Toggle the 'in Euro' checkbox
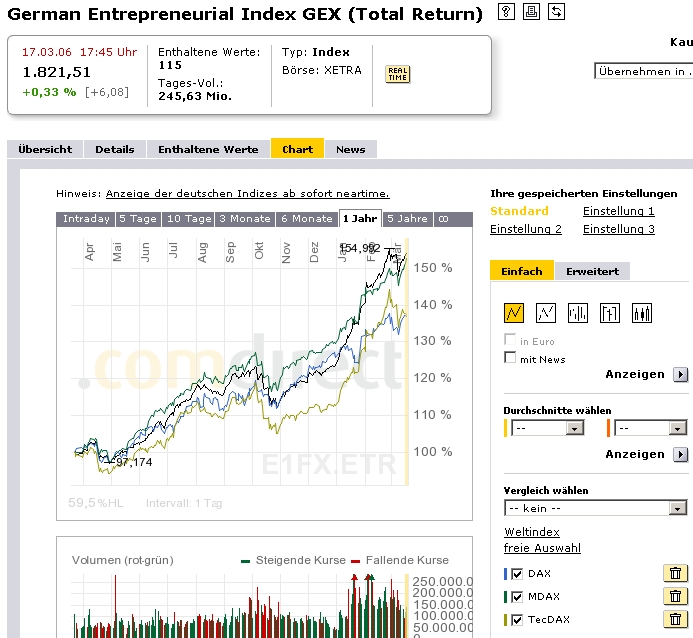693x638 pixels. pyautogui.click(x=510, y=339)
